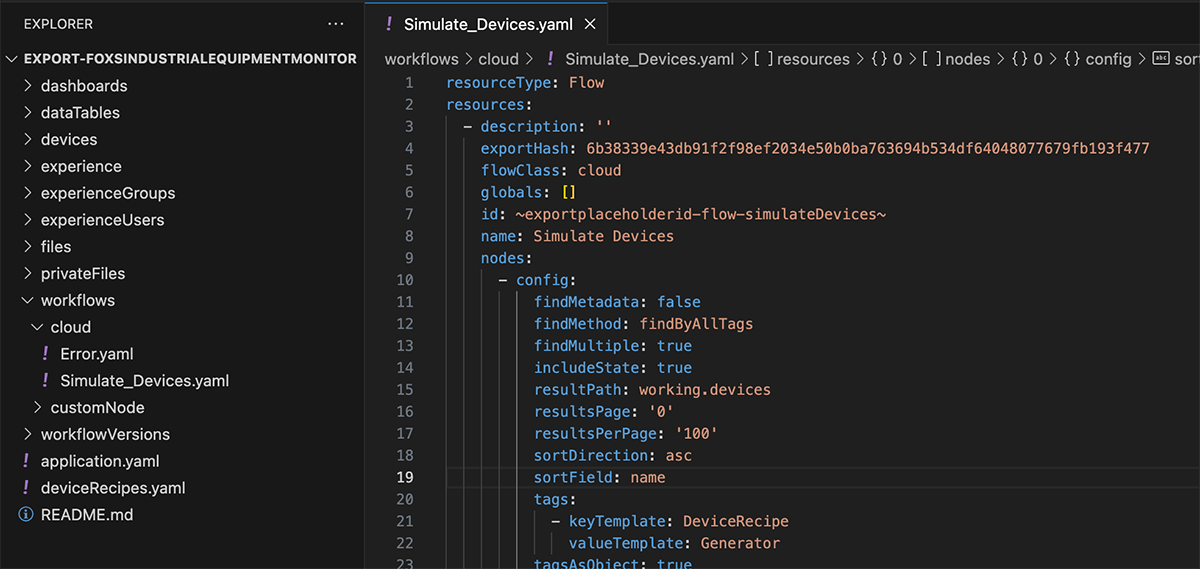
Task: Open README.md file
Action: 87,515
